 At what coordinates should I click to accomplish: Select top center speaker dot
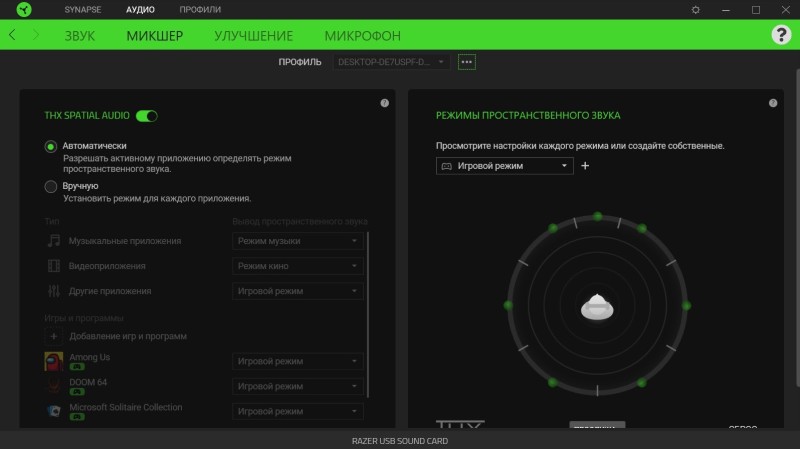coord(597,216)
